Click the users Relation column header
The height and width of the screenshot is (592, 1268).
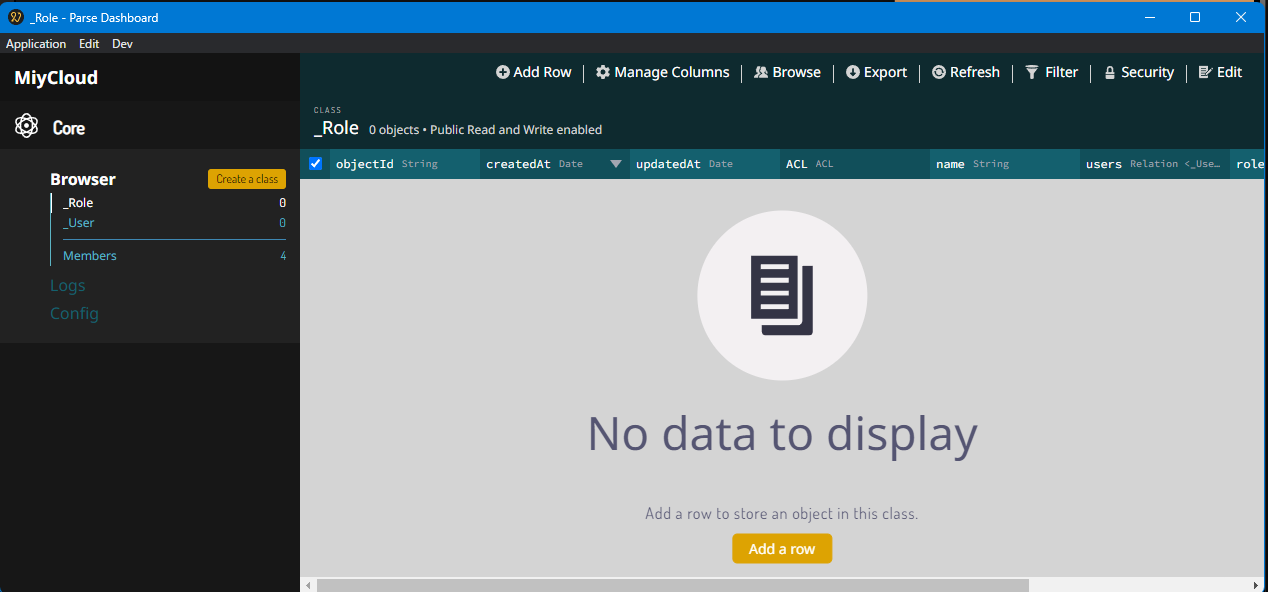tap(1155, 164)
